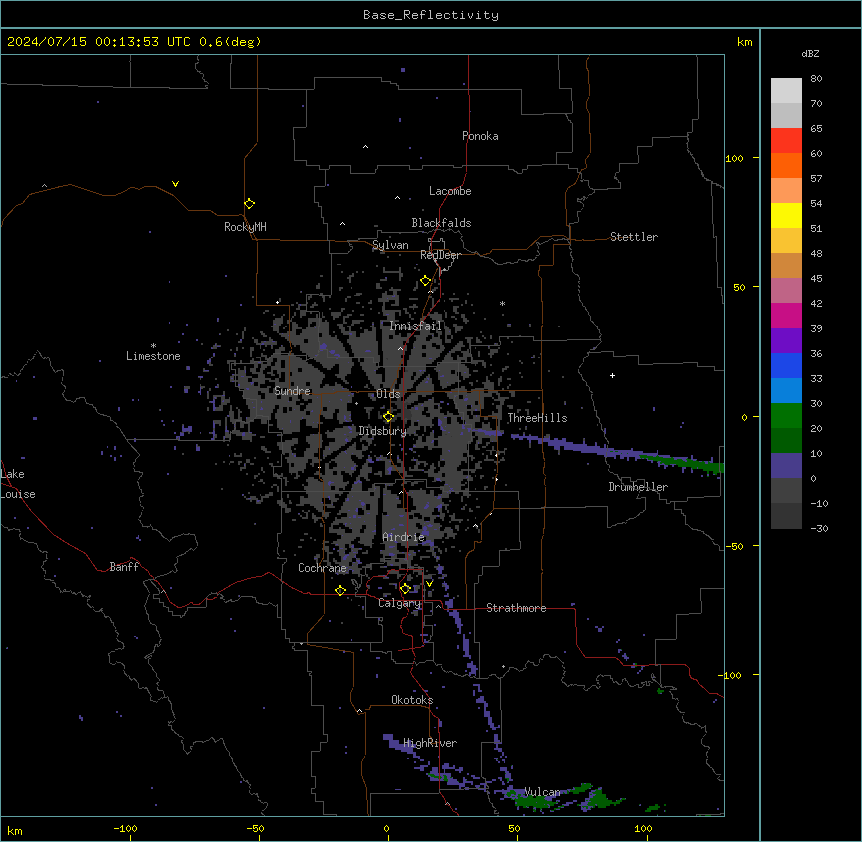Click the green echo band near Drumheller
The height and width of the screenshot is (842, 862).
point(684,463)
